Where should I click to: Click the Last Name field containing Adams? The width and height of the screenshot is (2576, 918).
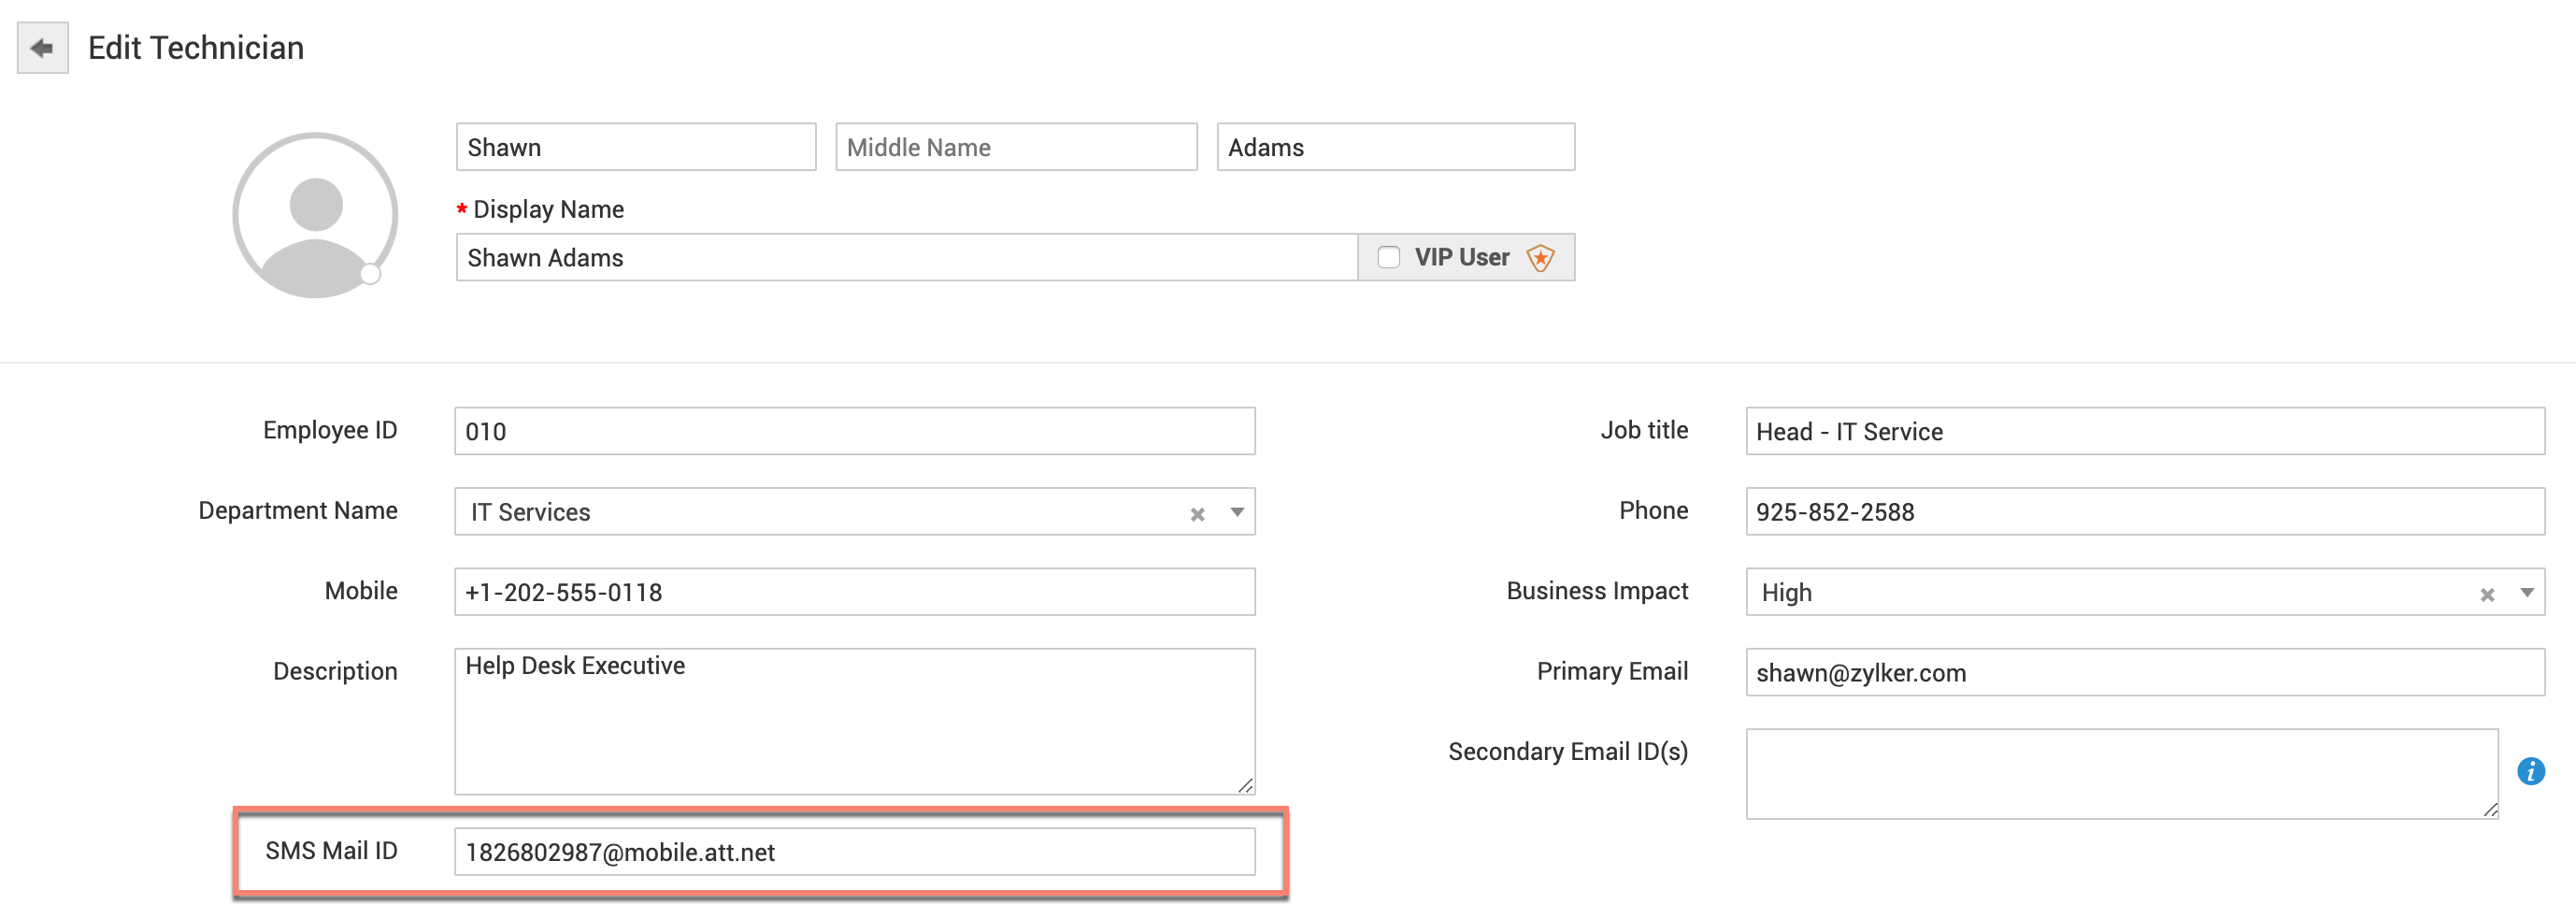[1395, 148]
